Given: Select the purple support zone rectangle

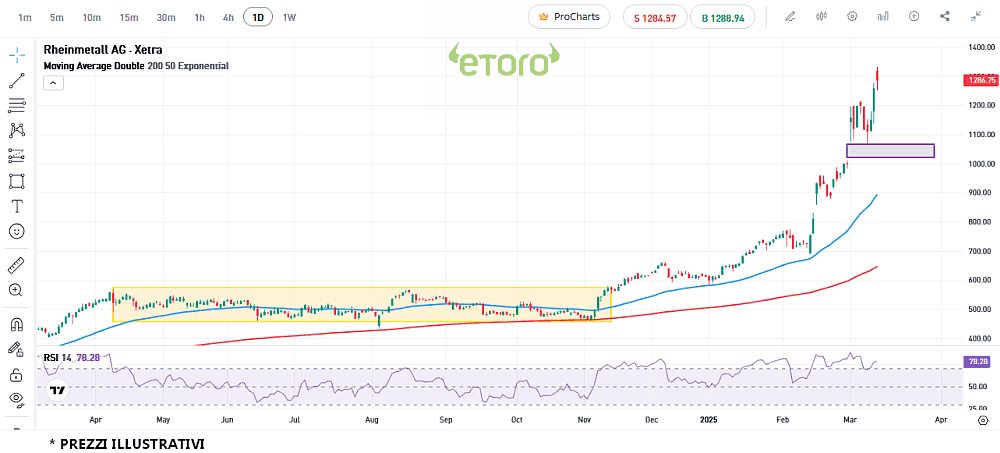Looking at the screenshot, I should 890,151.
